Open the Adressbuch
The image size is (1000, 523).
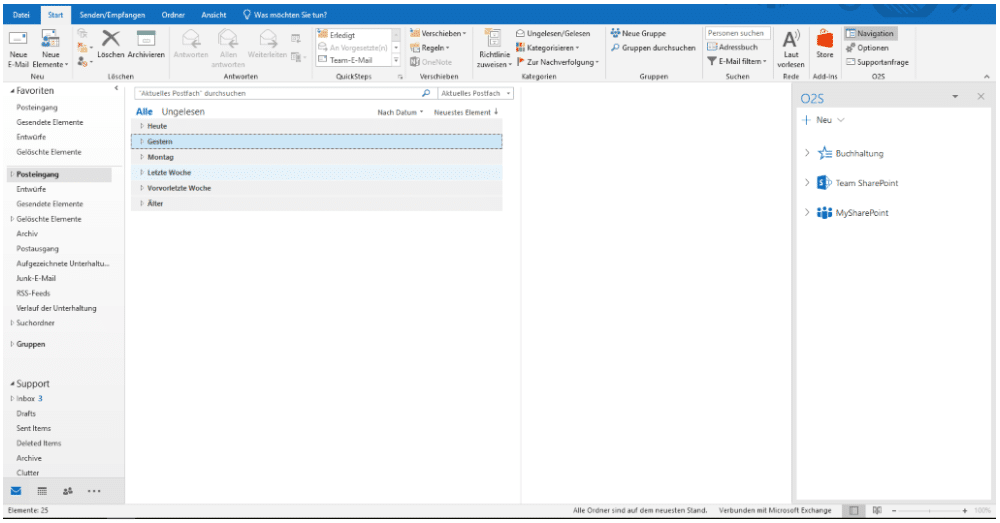tap(735, 47)
